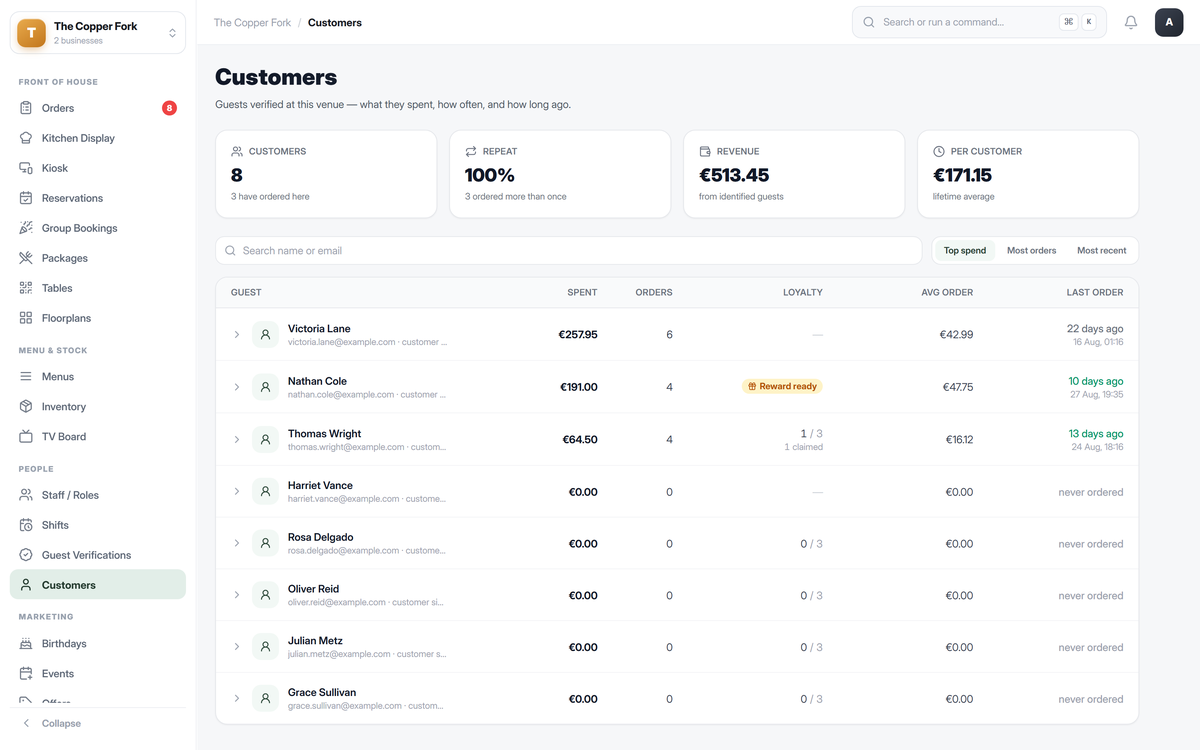Image resolution: width=1200 pixels, height=750 pixels.
Task: Open The Copper Fork business switcher
Action: (x=98, y=33)
